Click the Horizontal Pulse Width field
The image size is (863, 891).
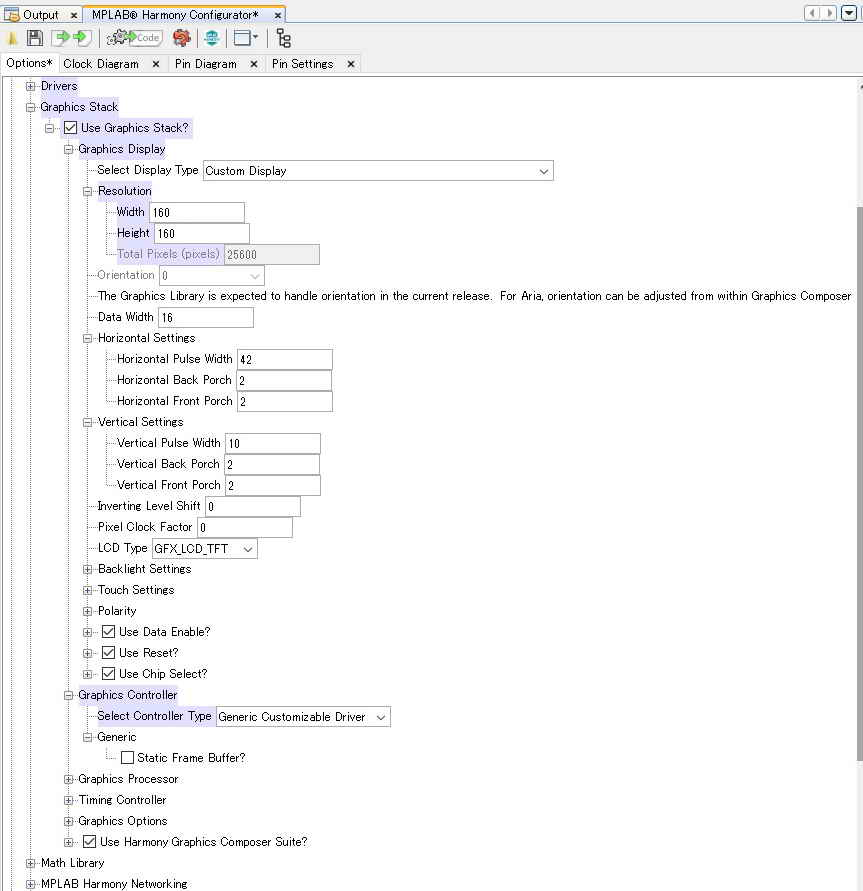click(x=285, y=360)
